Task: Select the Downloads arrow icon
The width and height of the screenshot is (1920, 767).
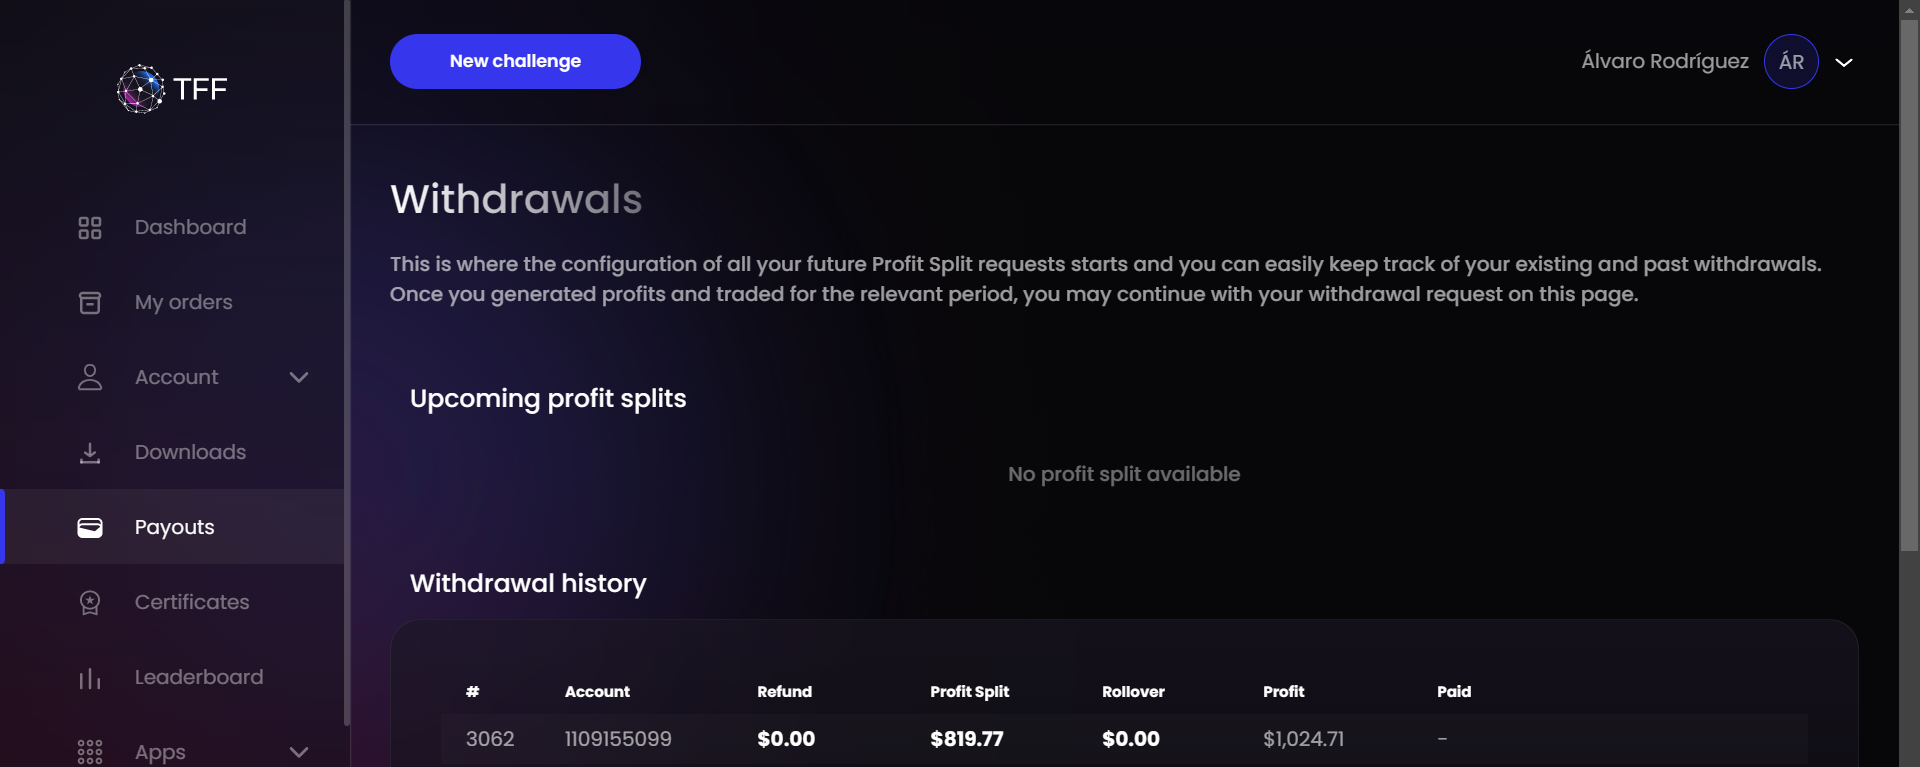Action: pos(90,452)
